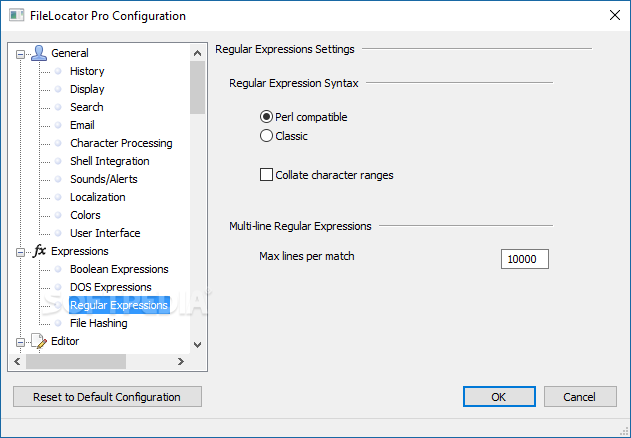Click the vertical scrollbar thumb in tree
The width and height of the screenshot is (631, 438).
pyautogui.click(x=197, y=87)
